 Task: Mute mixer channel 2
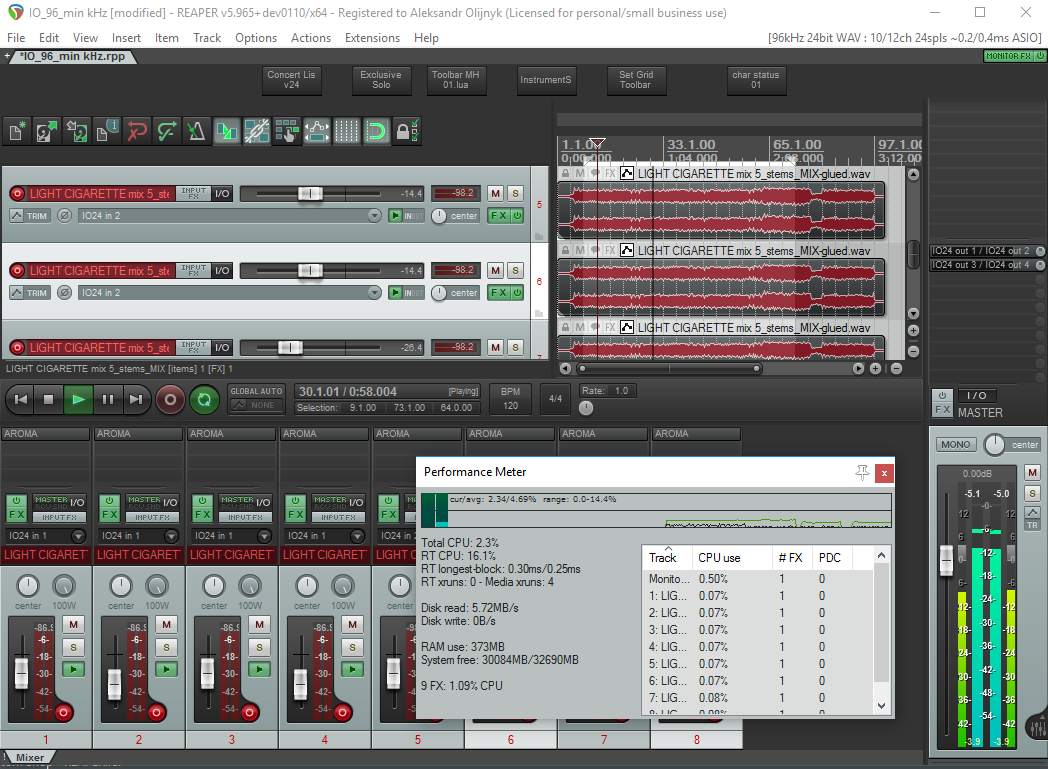(x=166, y=624)
